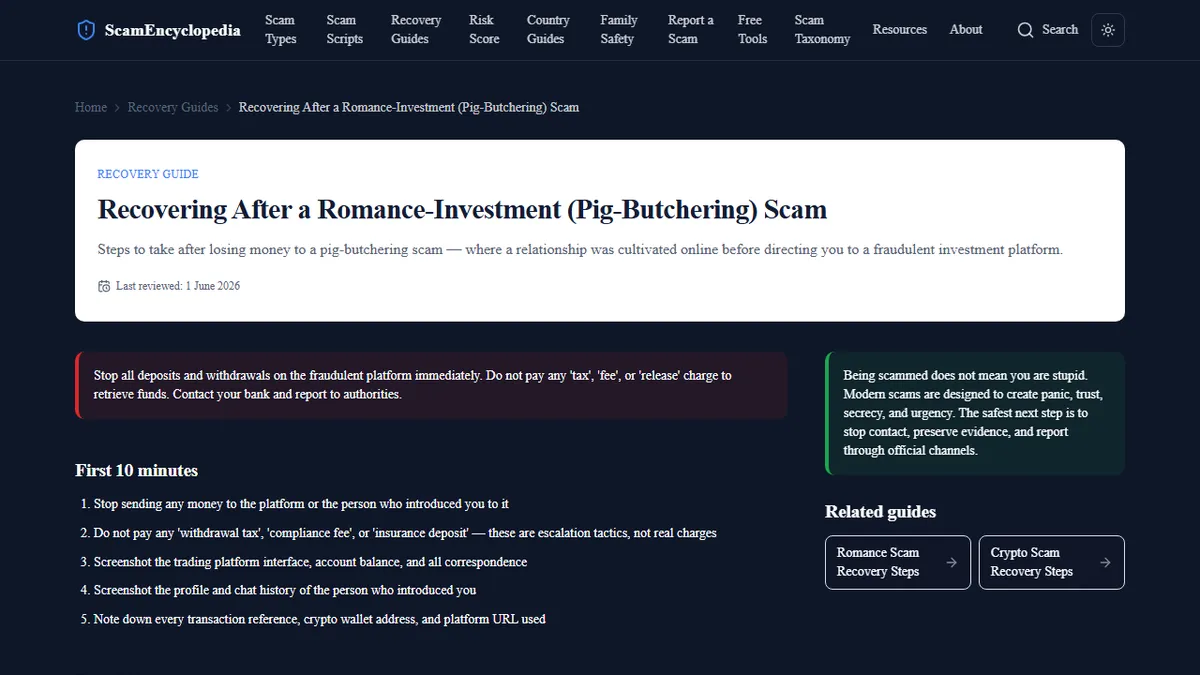Image resolution: width=1200 pixels, height=675 pixels.
Task: Click step 3 'Screenshot the trading platform interface'
Action: click(x=310, y=562)
